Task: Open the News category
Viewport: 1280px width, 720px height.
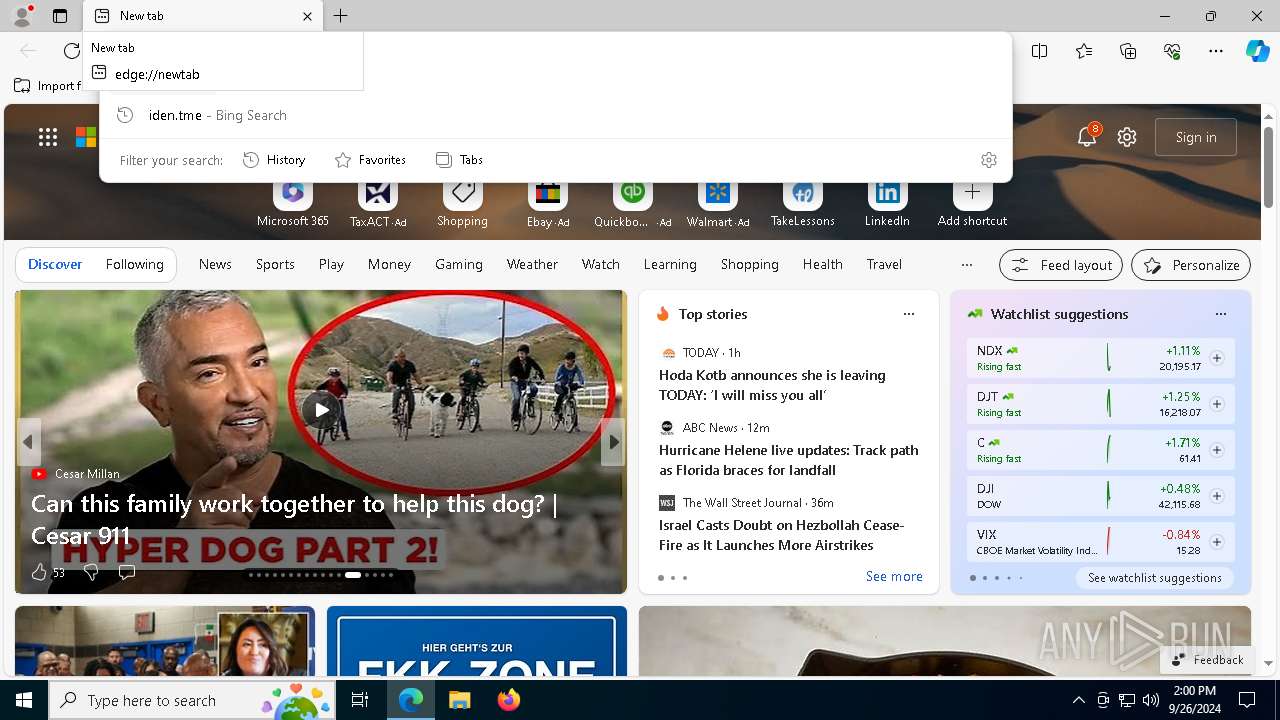Action: [215, 264]
